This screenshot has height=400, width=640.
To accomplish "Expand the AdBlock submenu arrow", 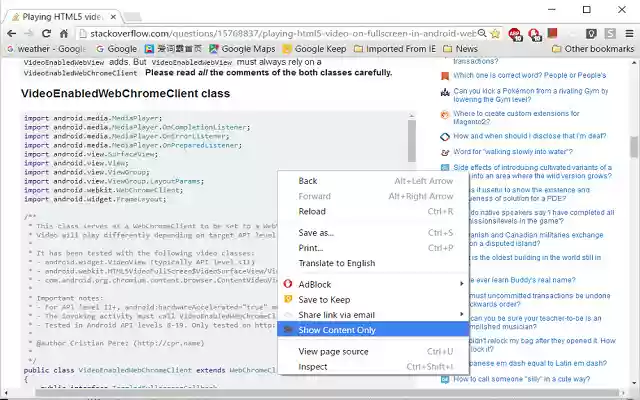I will click(462, 284).
